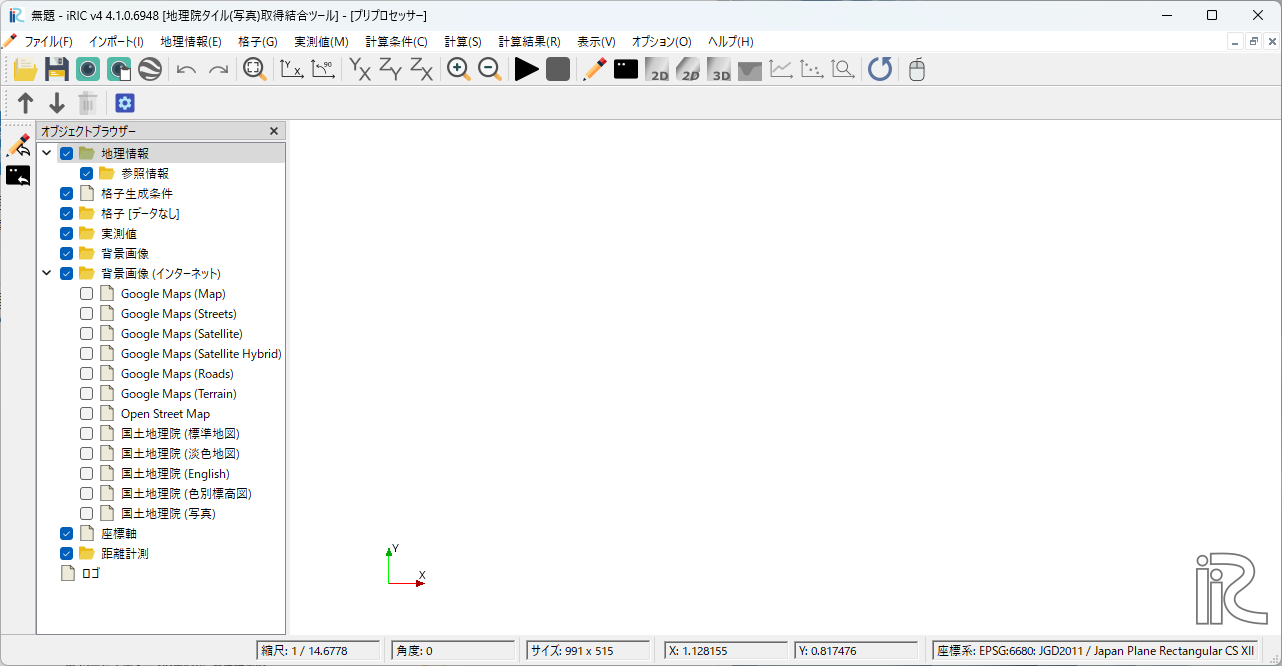The height and width of the screenshot is (666, 1282).
Task: Enable the 国土地理院 (写真) checkbox
Action: (x=87, y=513)
